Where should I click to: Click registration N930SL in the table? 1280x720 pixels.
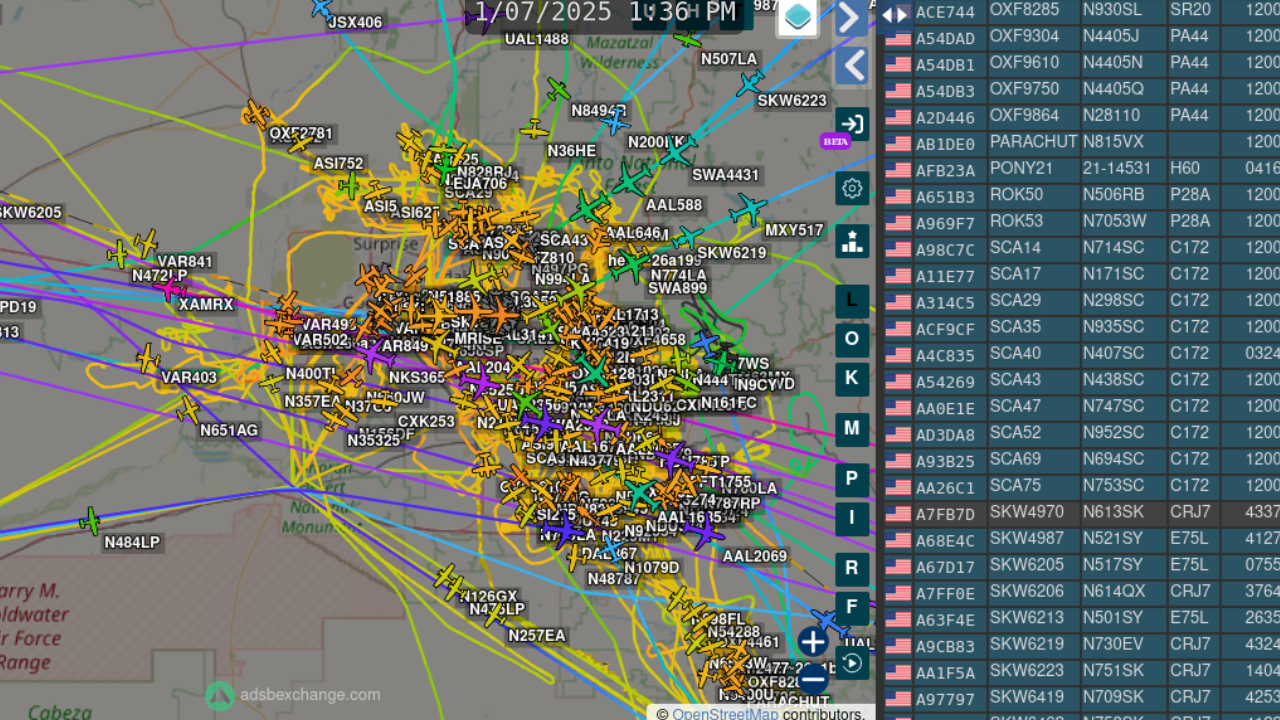point(1112,10)
